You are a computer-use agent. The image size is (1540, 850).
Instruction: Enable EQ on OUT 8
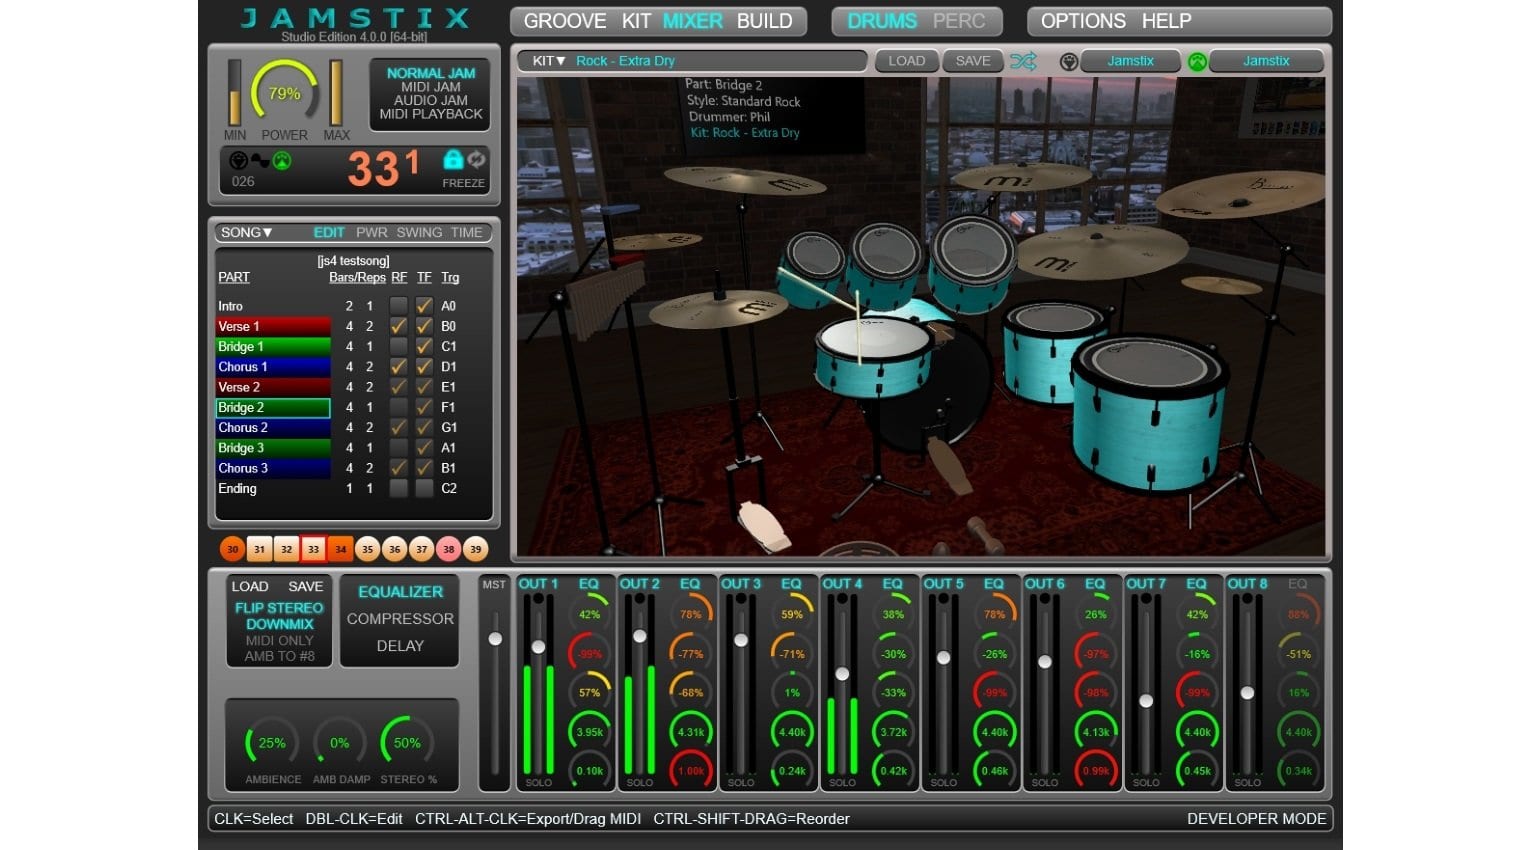(1297, 584)
